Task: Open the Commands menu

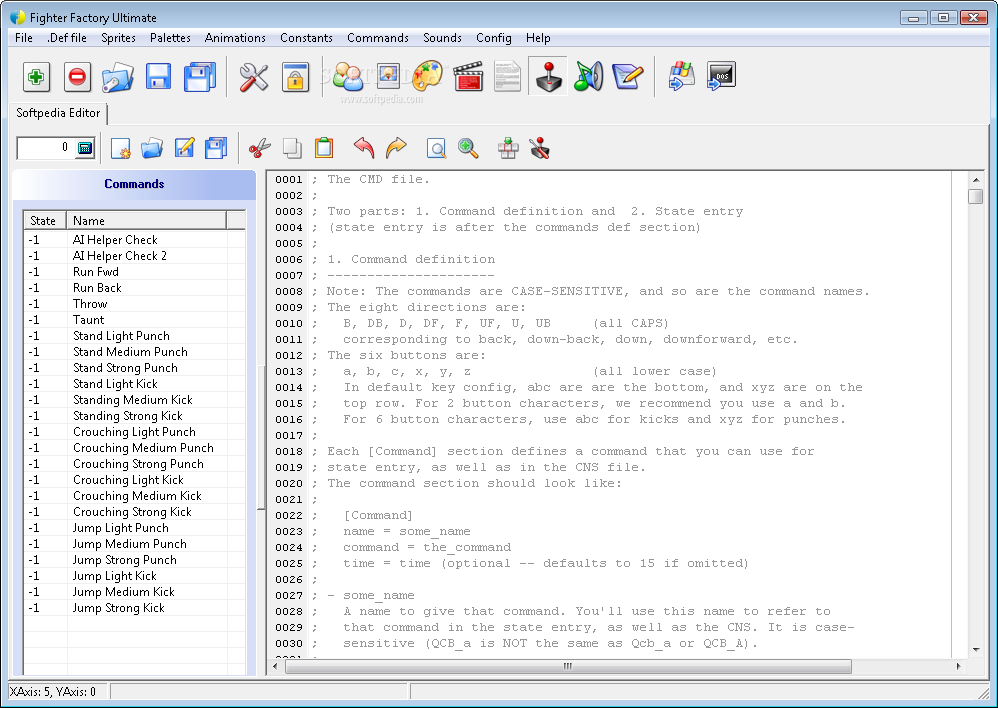Action: coord(378,38)
